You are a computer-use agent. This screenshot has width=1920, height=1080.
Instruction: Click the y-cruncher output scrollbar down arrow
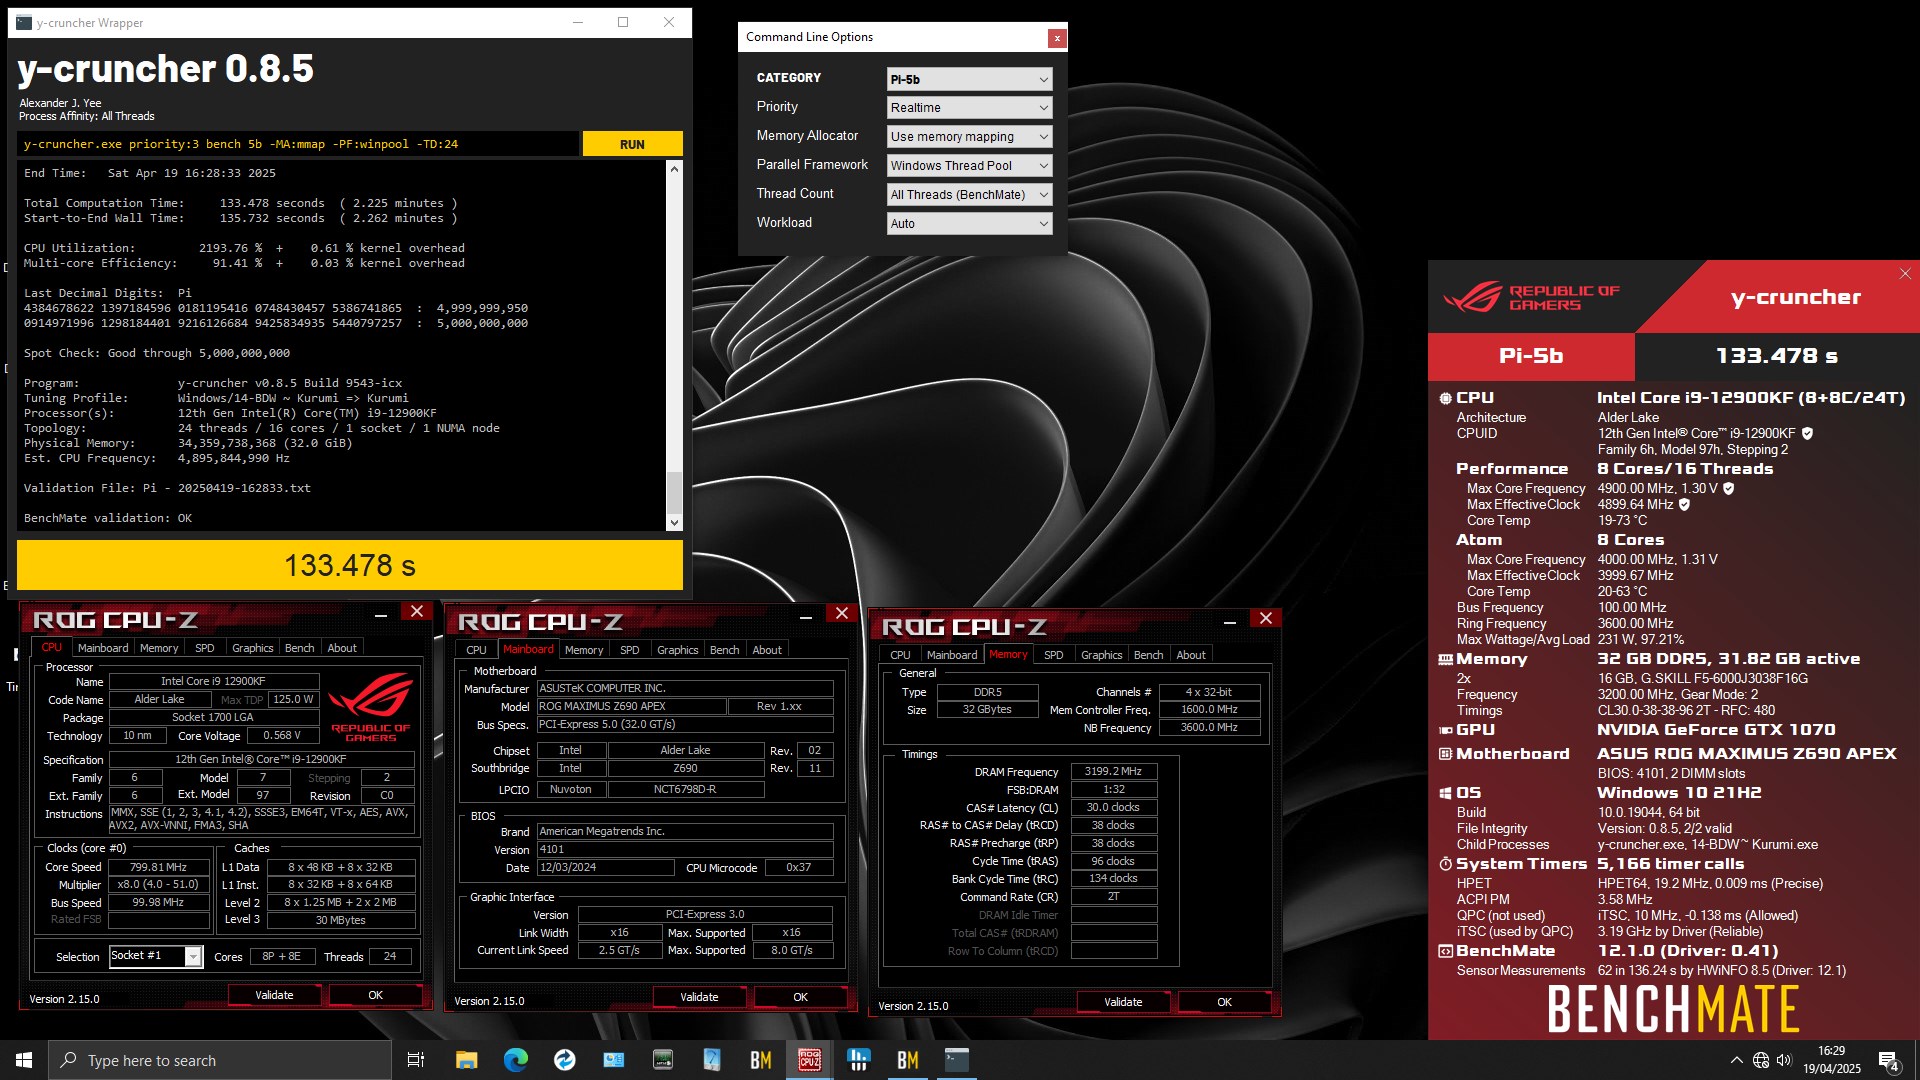coord(674,522)
